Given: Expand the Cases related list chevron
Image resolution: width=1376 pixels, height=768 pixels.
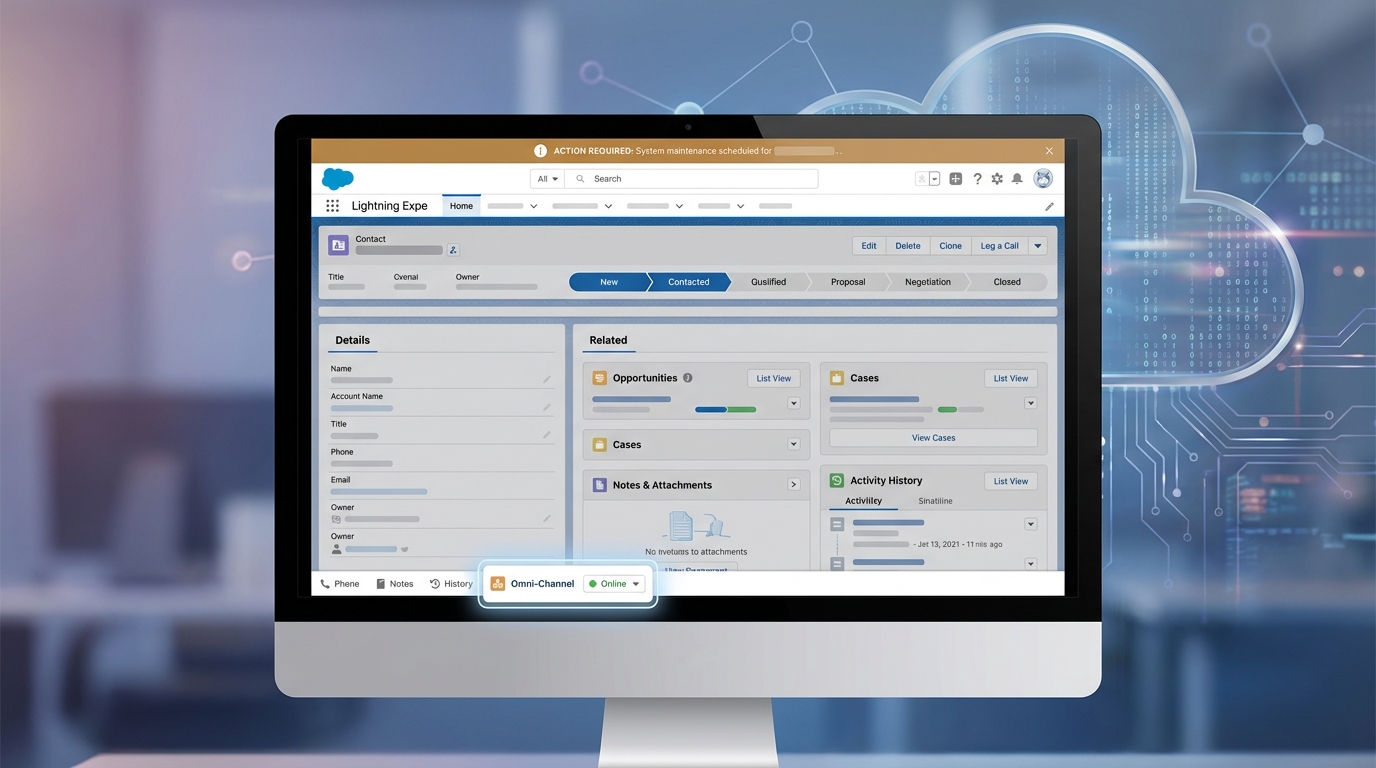Looking at the screenshot, I should (793, 444).
